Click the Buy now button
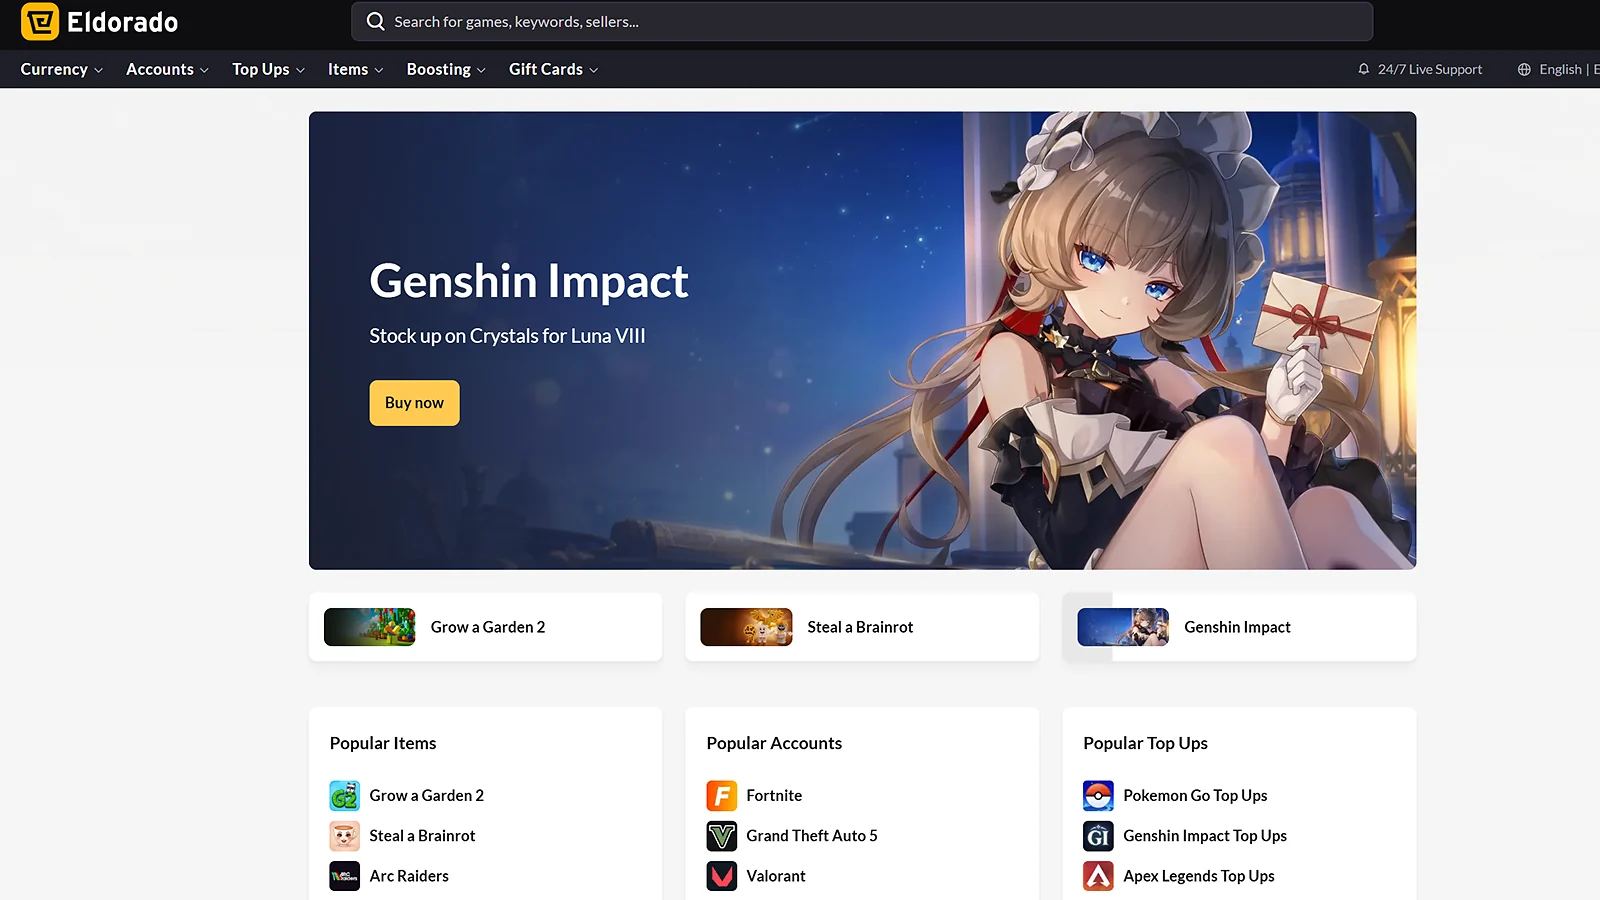The image size is (1600, 900). [x=414, y=403]
